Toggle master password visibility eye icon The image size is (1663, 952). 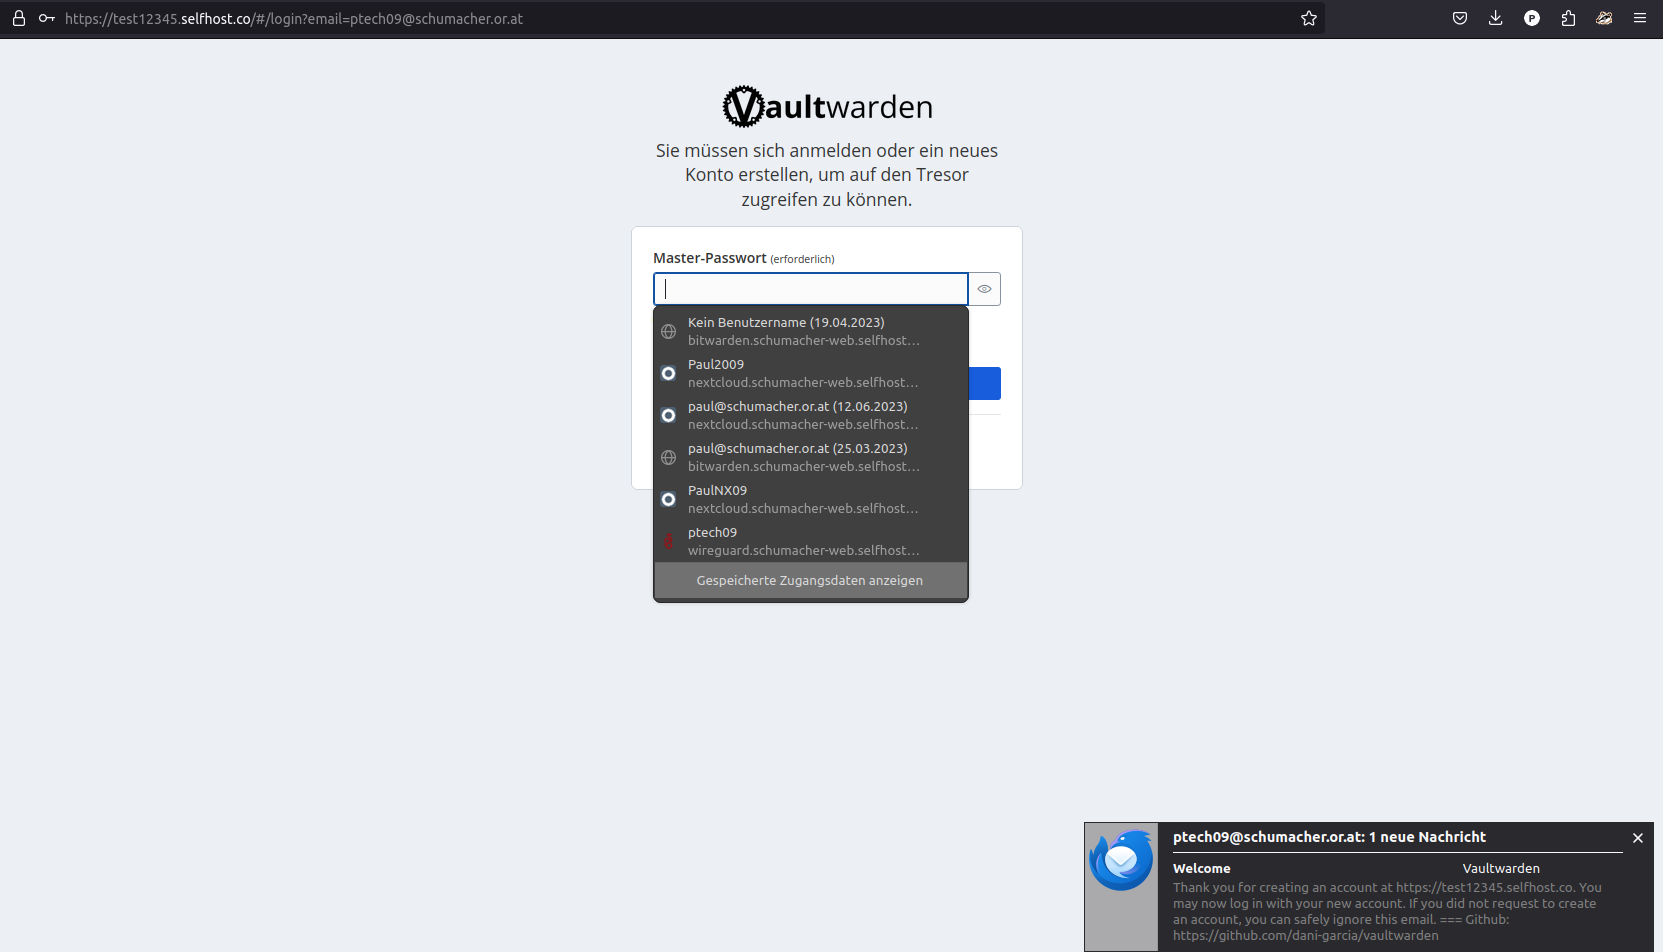tap(984, 289)
